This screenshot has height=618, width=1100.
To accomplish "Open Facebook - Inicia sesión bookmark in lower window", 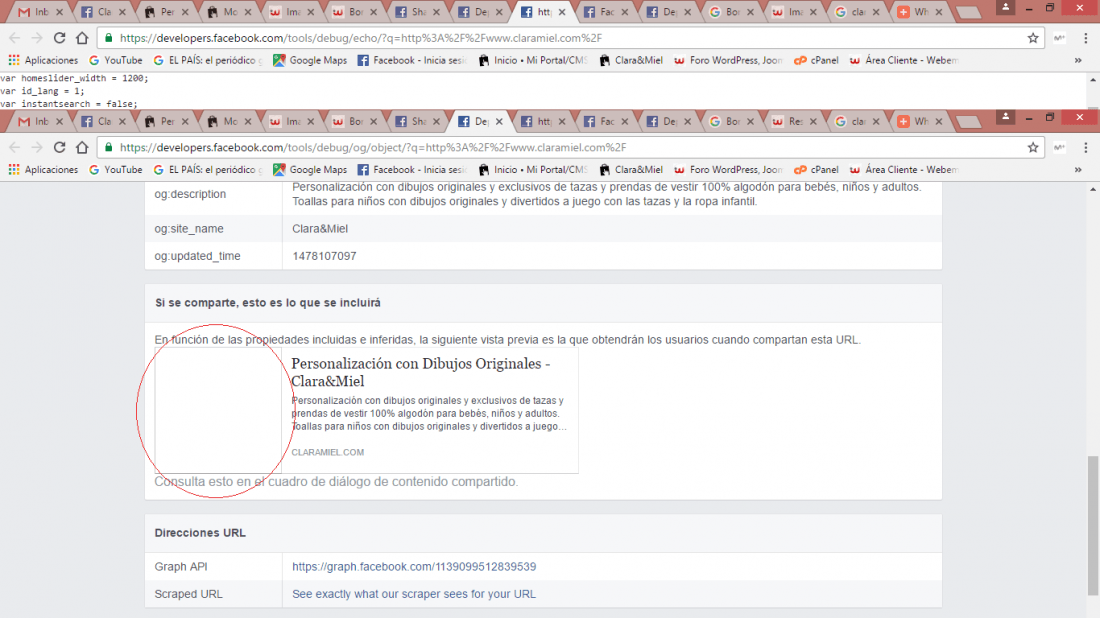I will tap(412, 170).
